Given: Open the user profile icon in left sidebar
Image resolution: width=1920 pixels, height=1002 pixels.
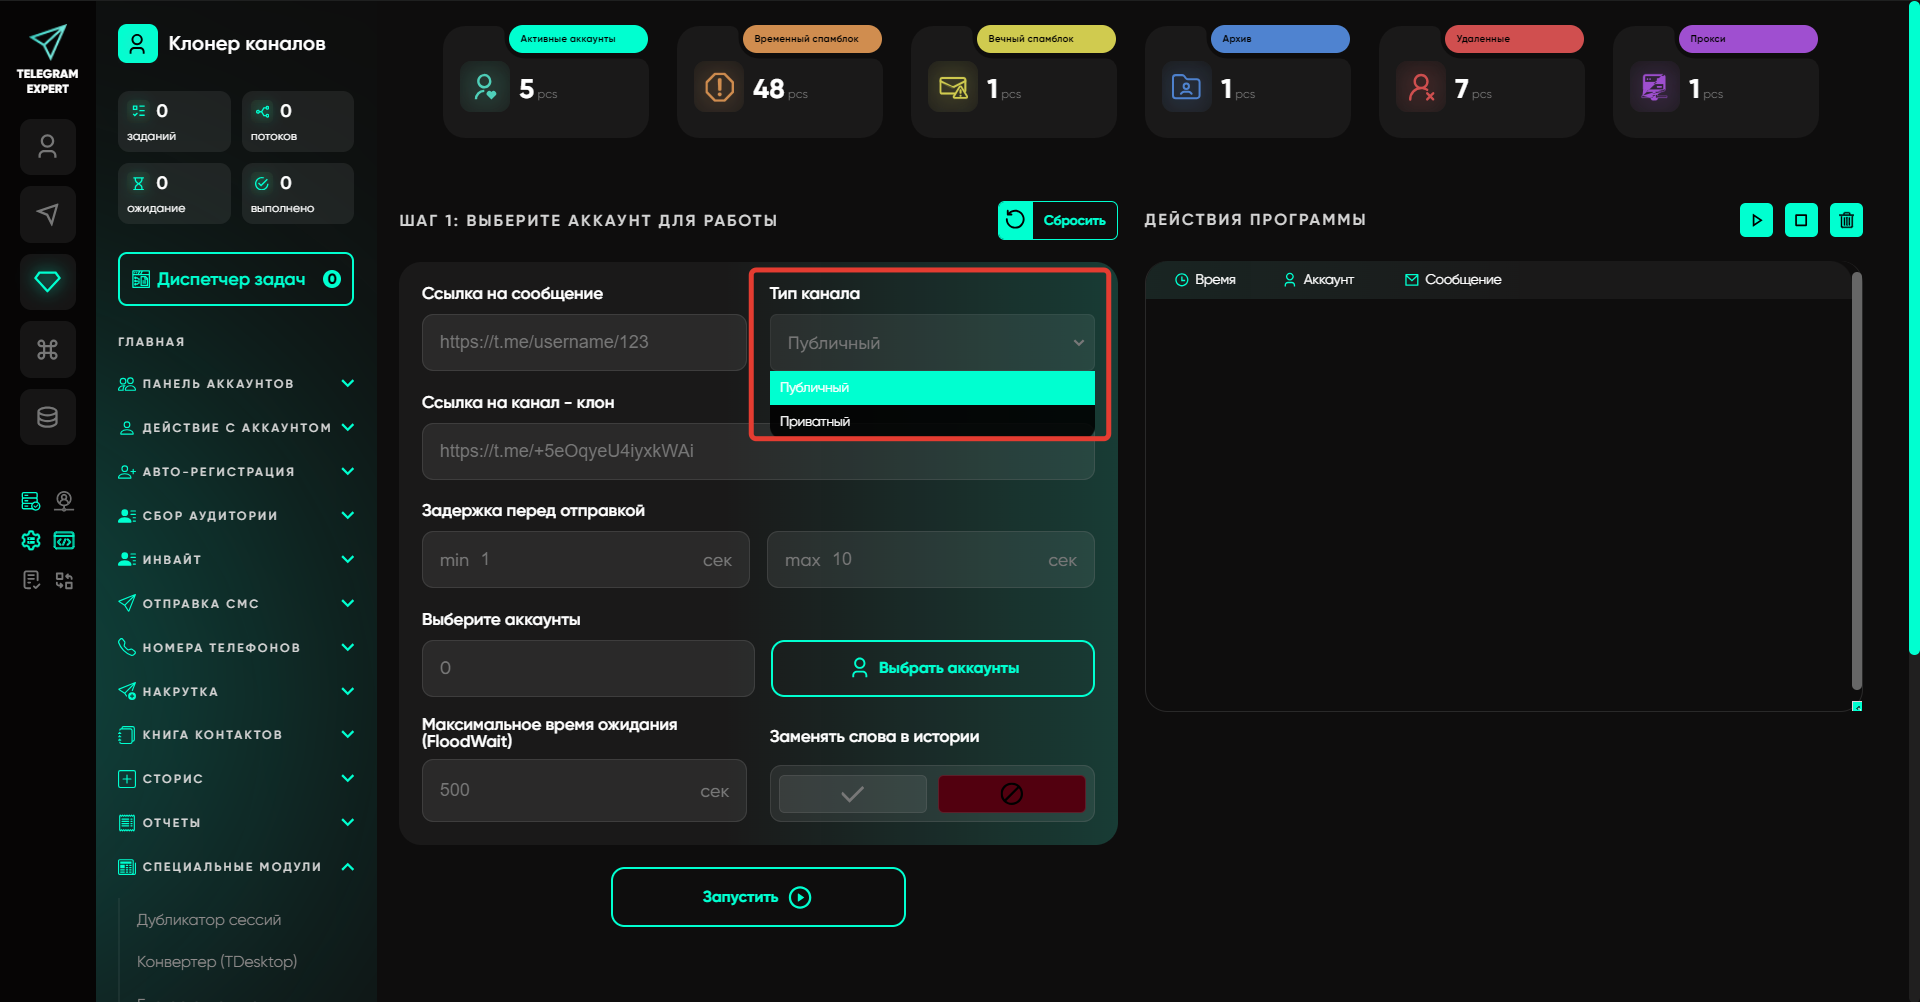Looking at the screenshot, I should click(47, 147).
